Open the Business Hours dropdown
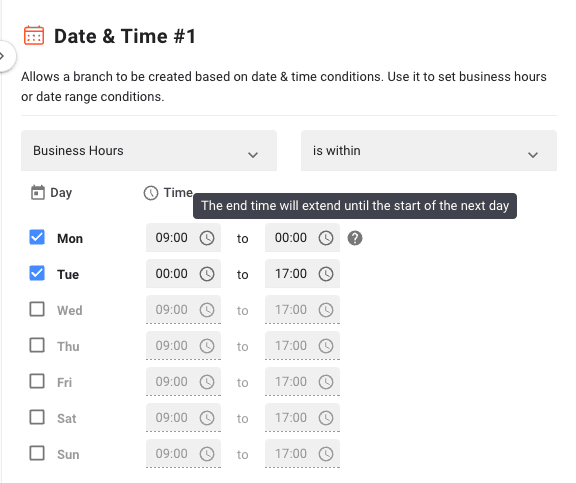The image size is (576, 483). (x=149, y=151)
